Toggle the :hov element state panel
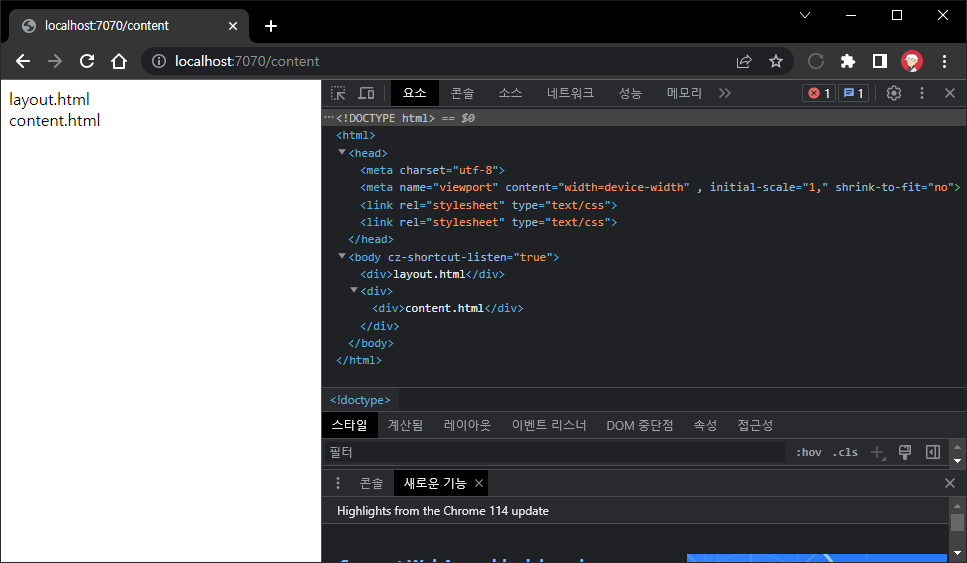The image size is (967, 563). (809, 452)
